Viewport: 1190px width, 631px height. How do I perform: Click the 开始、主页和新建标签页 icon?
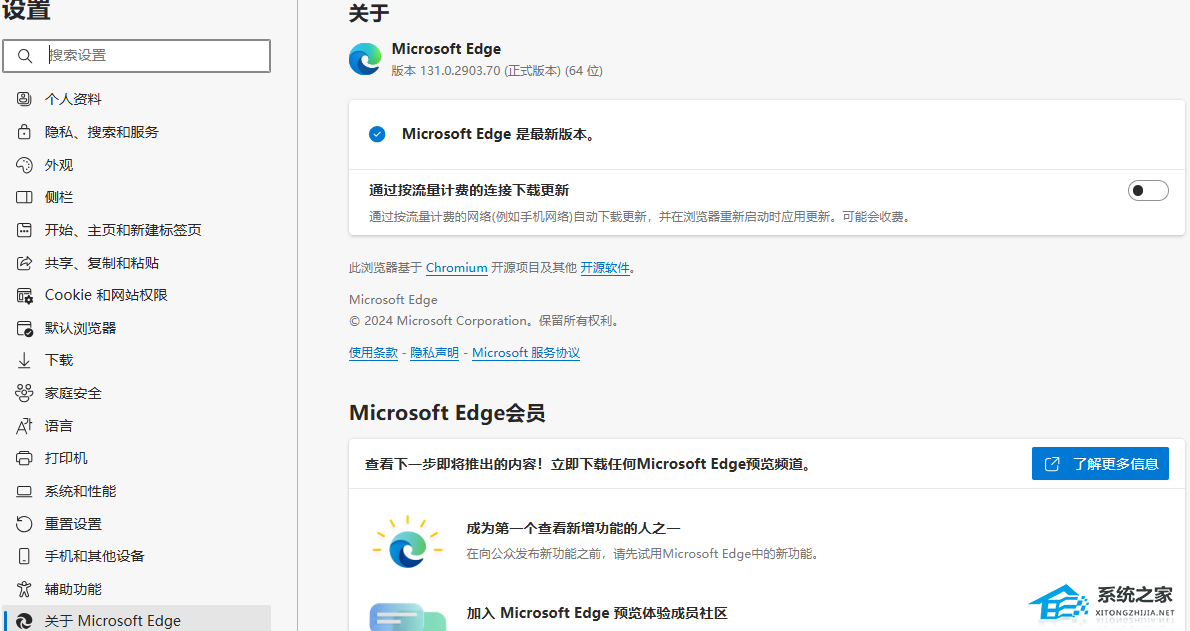tap(24, 230)
